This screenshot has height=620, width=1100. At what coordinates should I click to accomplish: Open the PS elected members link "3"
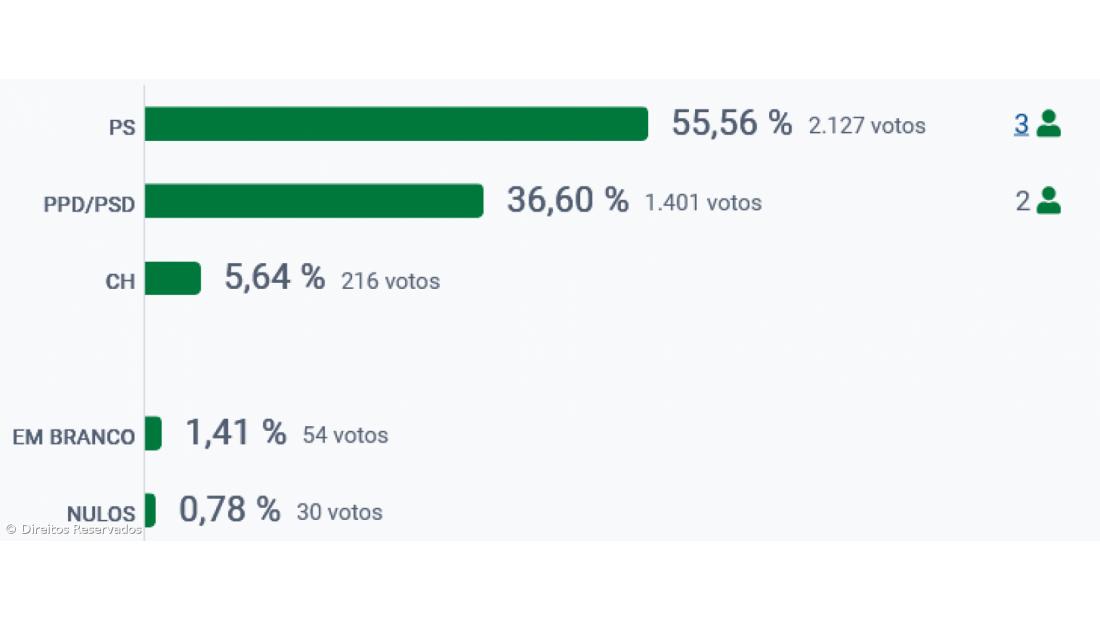point(1021,124)
